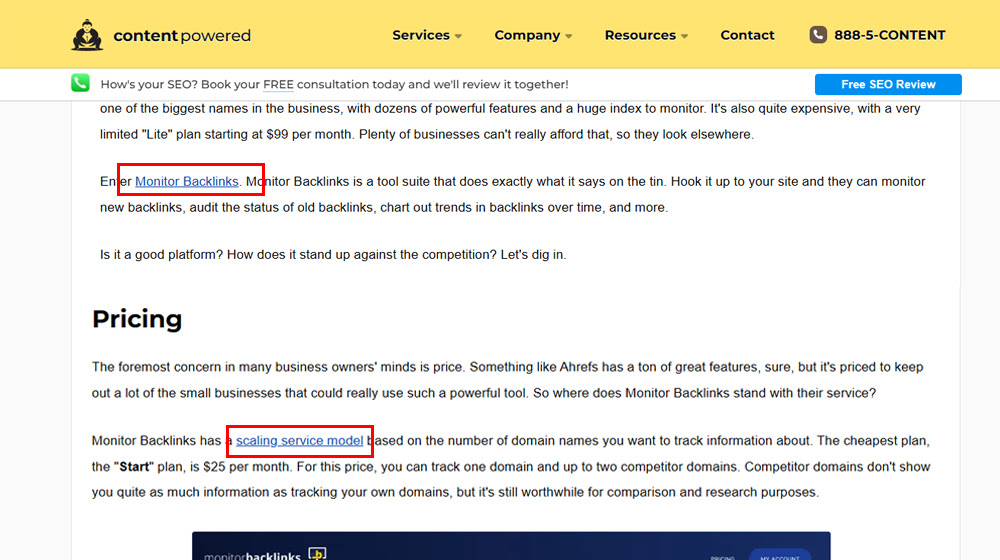Viewport: 1000px width, 560px height.
Task: Click the brown phone icon beside 888-5-CONTENT
Action: click(818, 34)
